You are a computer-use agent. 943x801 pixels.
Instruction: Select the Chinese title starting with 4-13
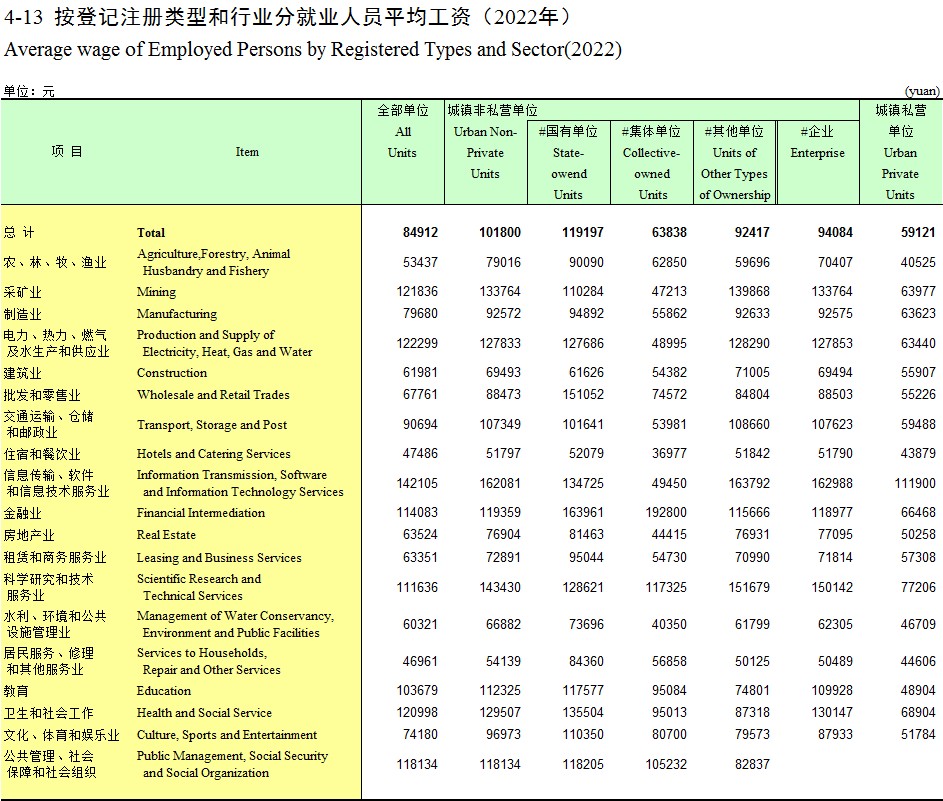tap(287, 17)
